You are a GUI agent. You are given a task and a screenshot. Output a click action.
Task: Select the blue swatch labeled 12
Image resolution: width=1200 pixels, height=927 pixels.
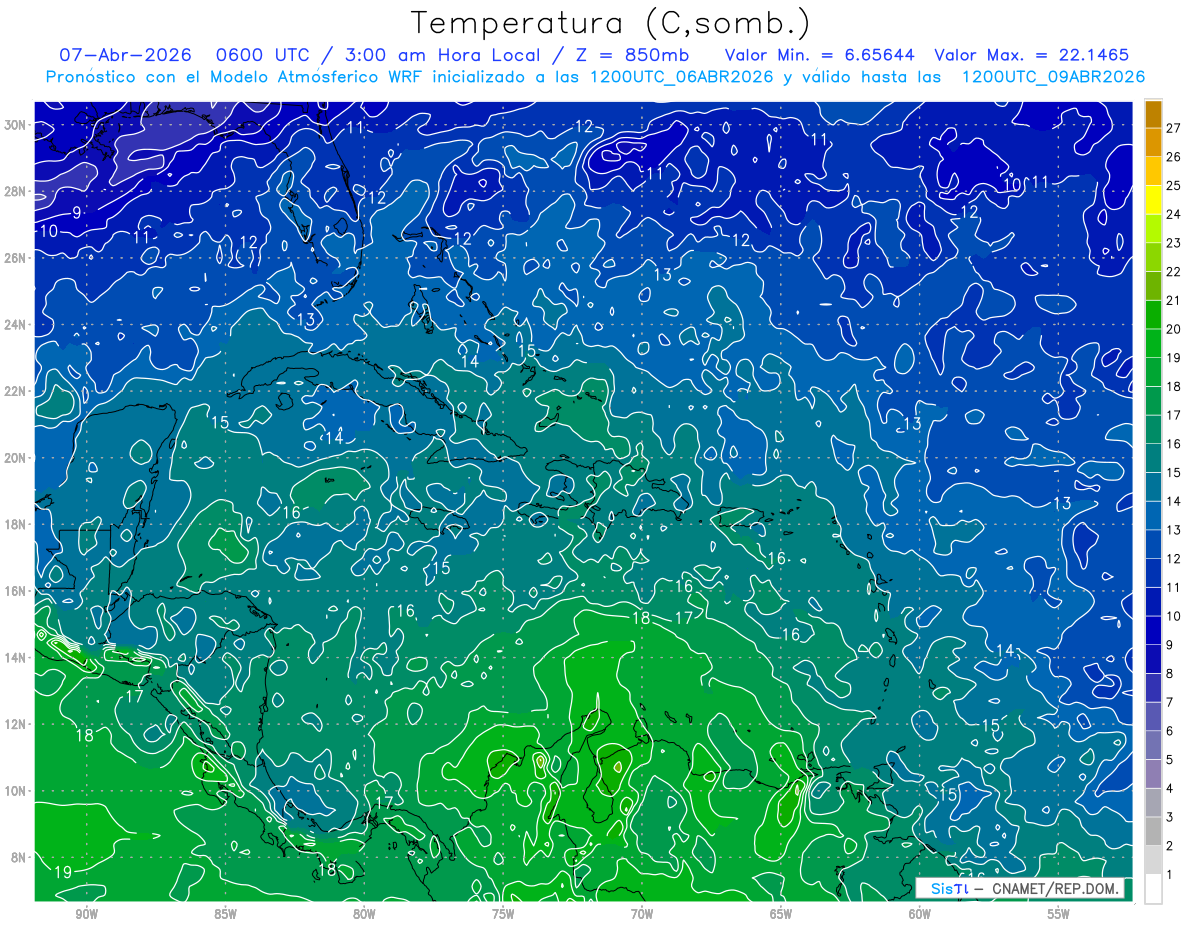coord(1153,545)
